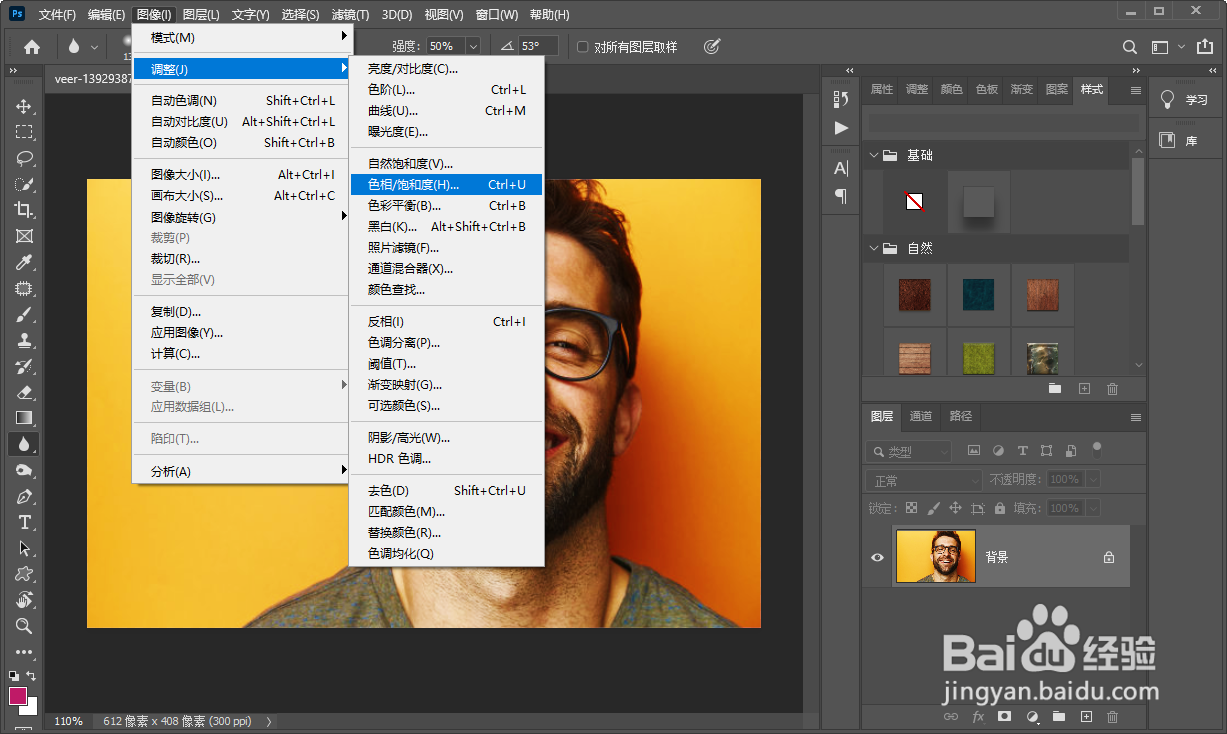Open the 正常 blend mode dropdown
This screenshot has height=734, width=1227.
925,480
